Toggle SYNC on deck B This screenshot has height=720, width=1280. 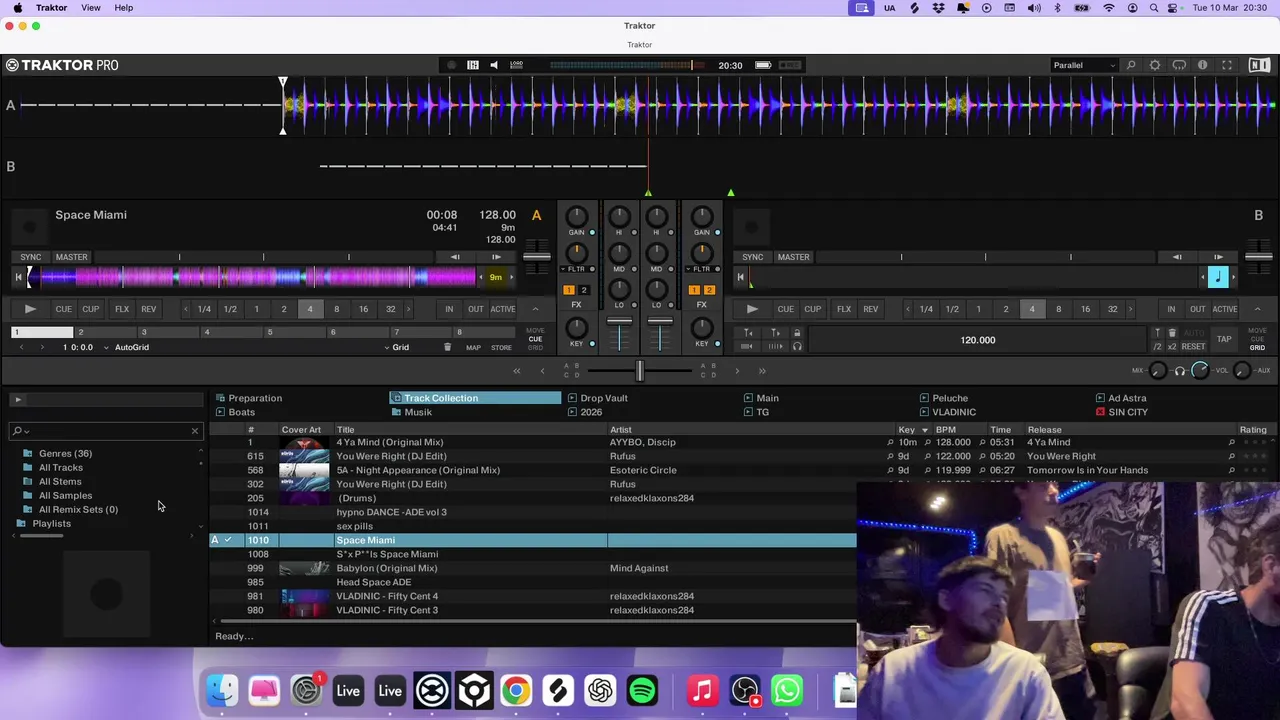(753, 257)
